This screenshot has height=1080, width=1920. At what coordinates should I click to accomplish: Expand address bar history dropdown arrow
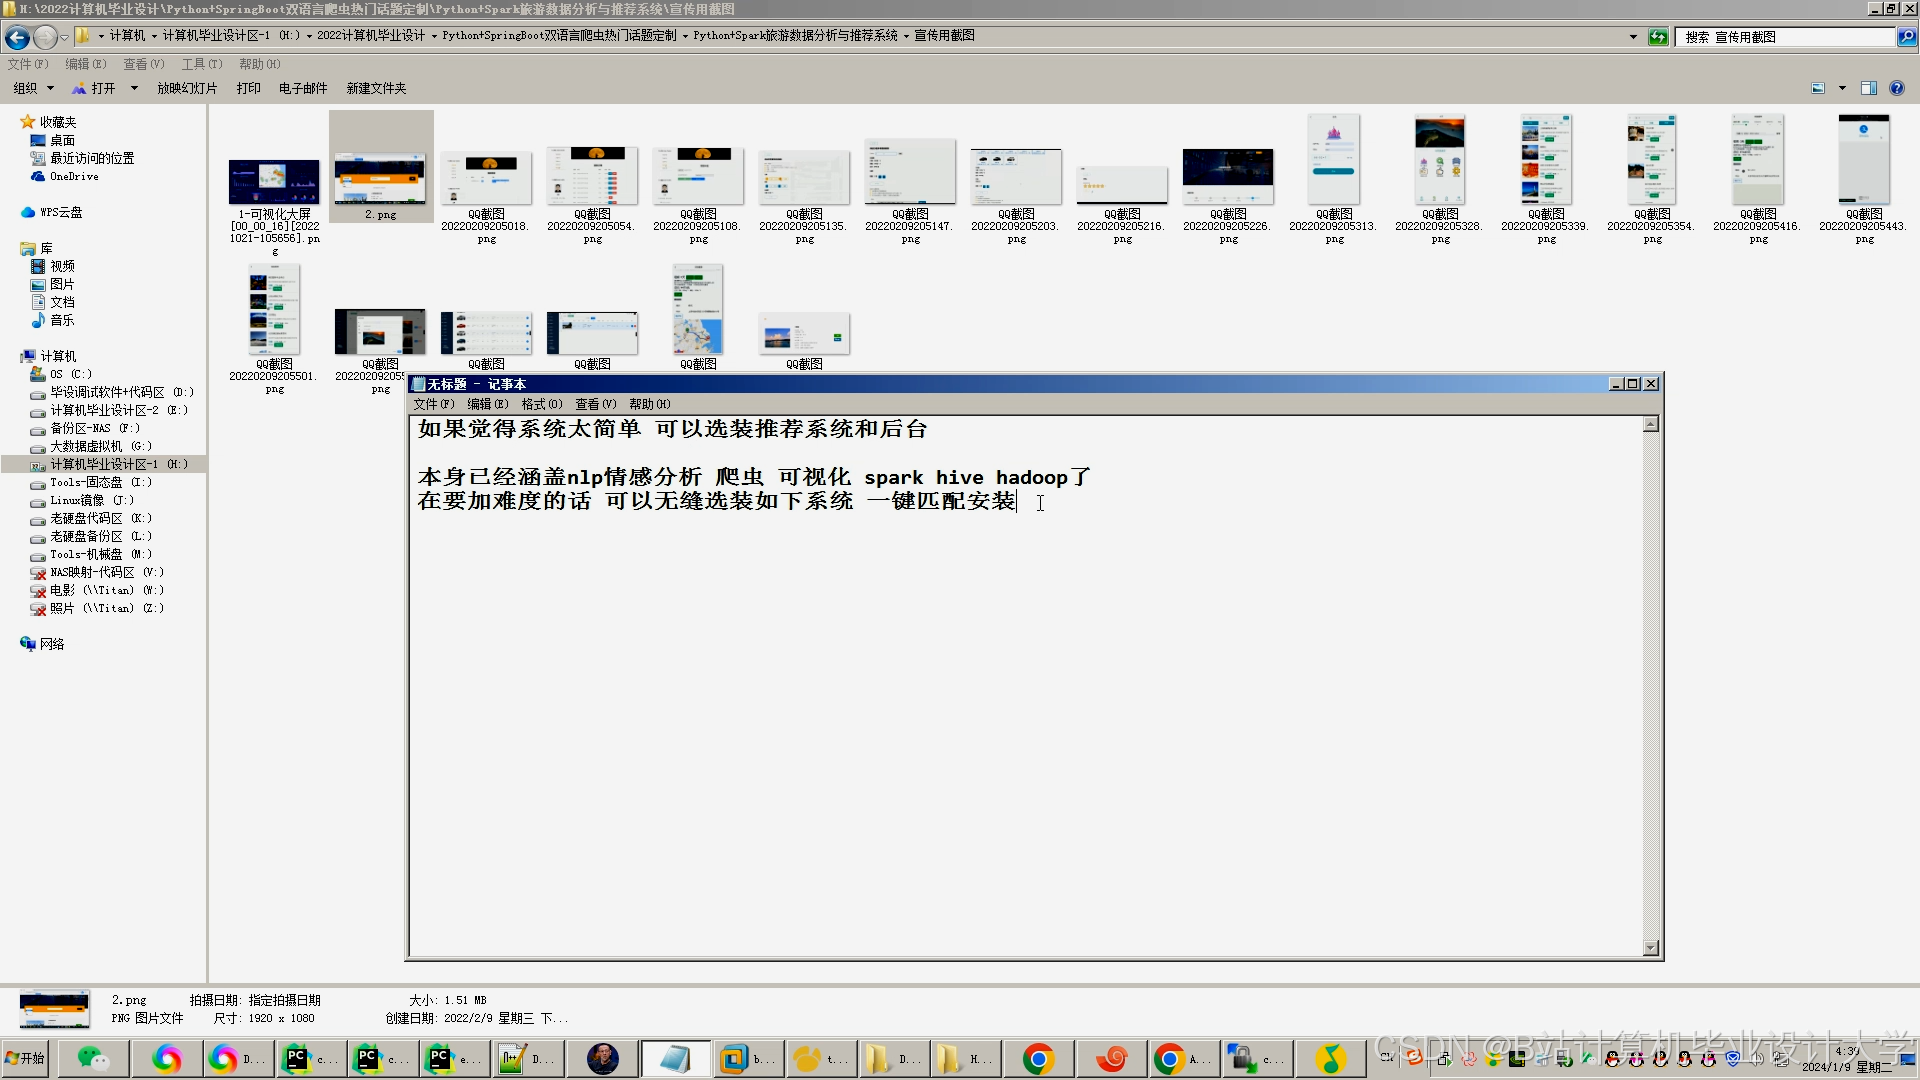[1633, 37]
